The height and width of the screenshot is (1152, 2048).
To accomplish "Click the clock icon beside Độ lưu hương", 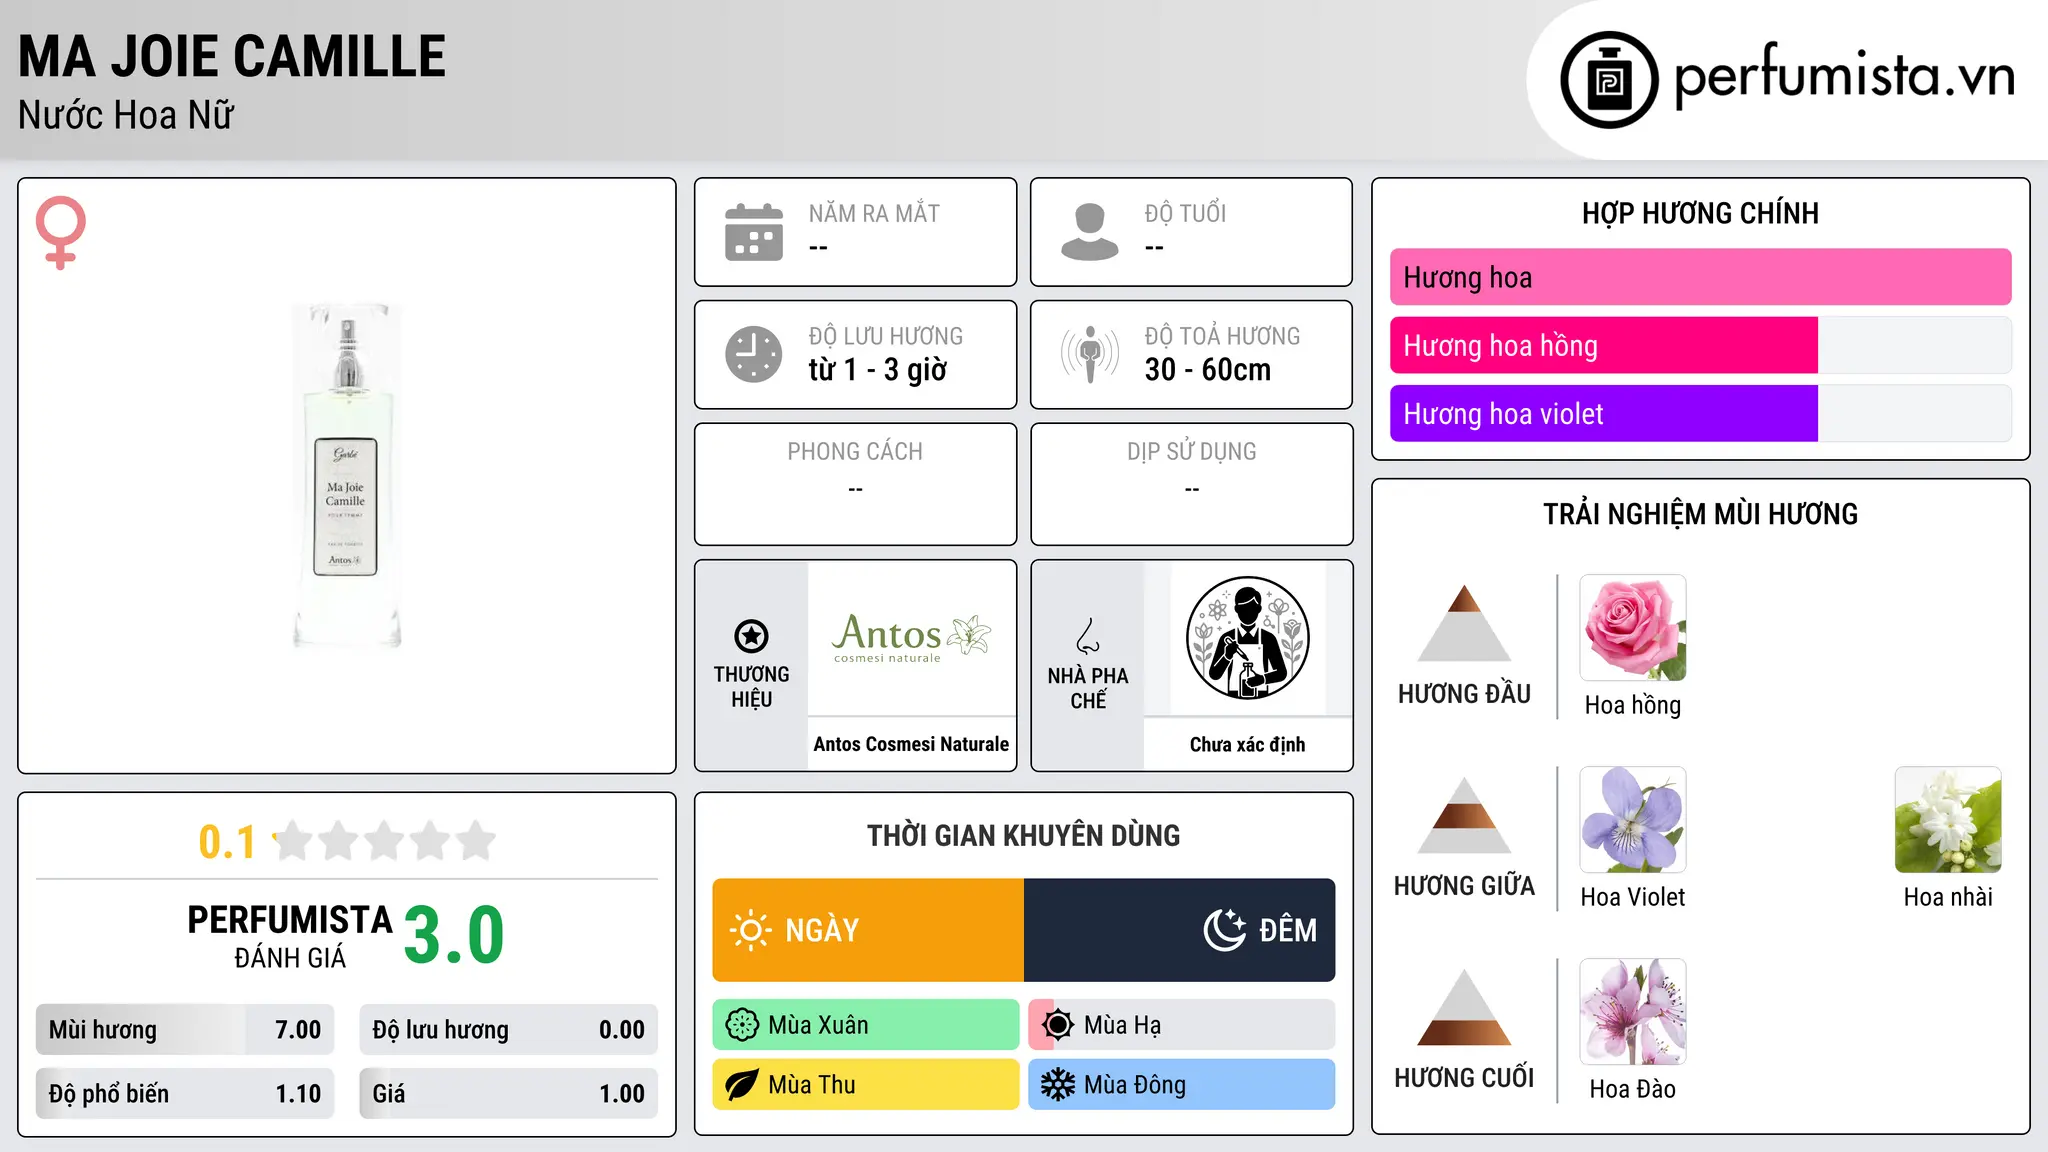I will point(754,354).
